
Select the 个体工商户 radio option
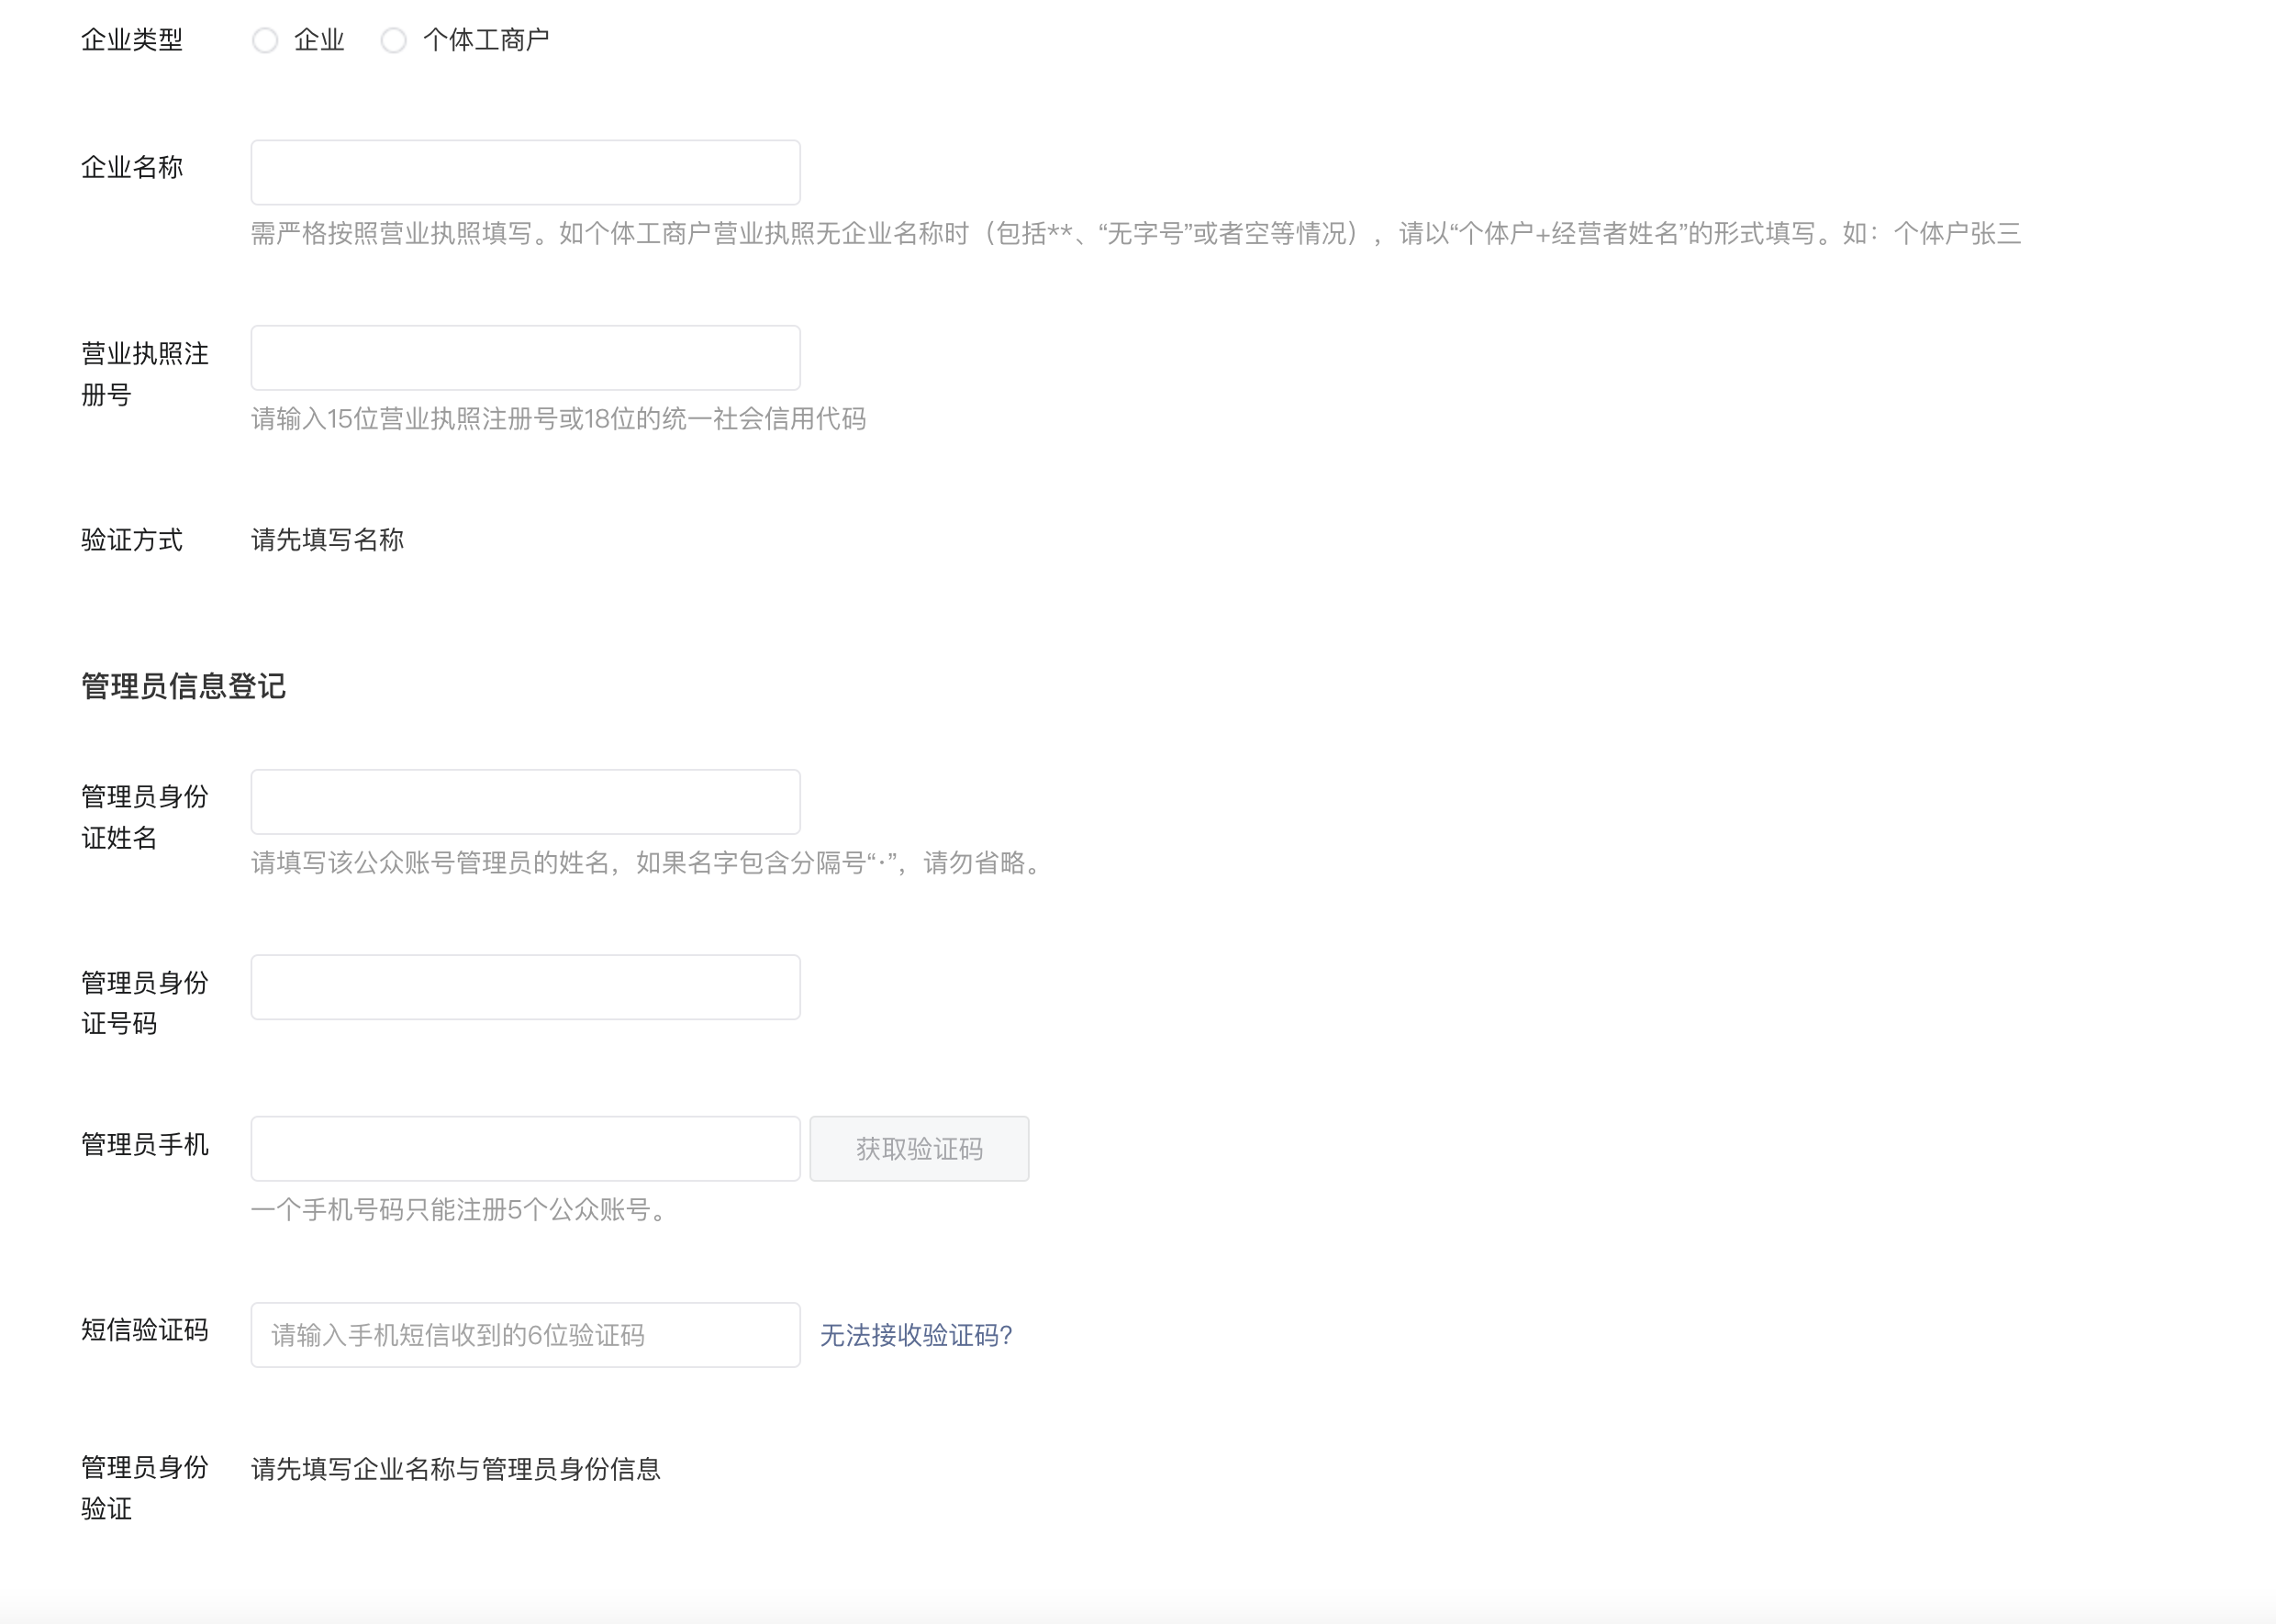click(394, 40)
